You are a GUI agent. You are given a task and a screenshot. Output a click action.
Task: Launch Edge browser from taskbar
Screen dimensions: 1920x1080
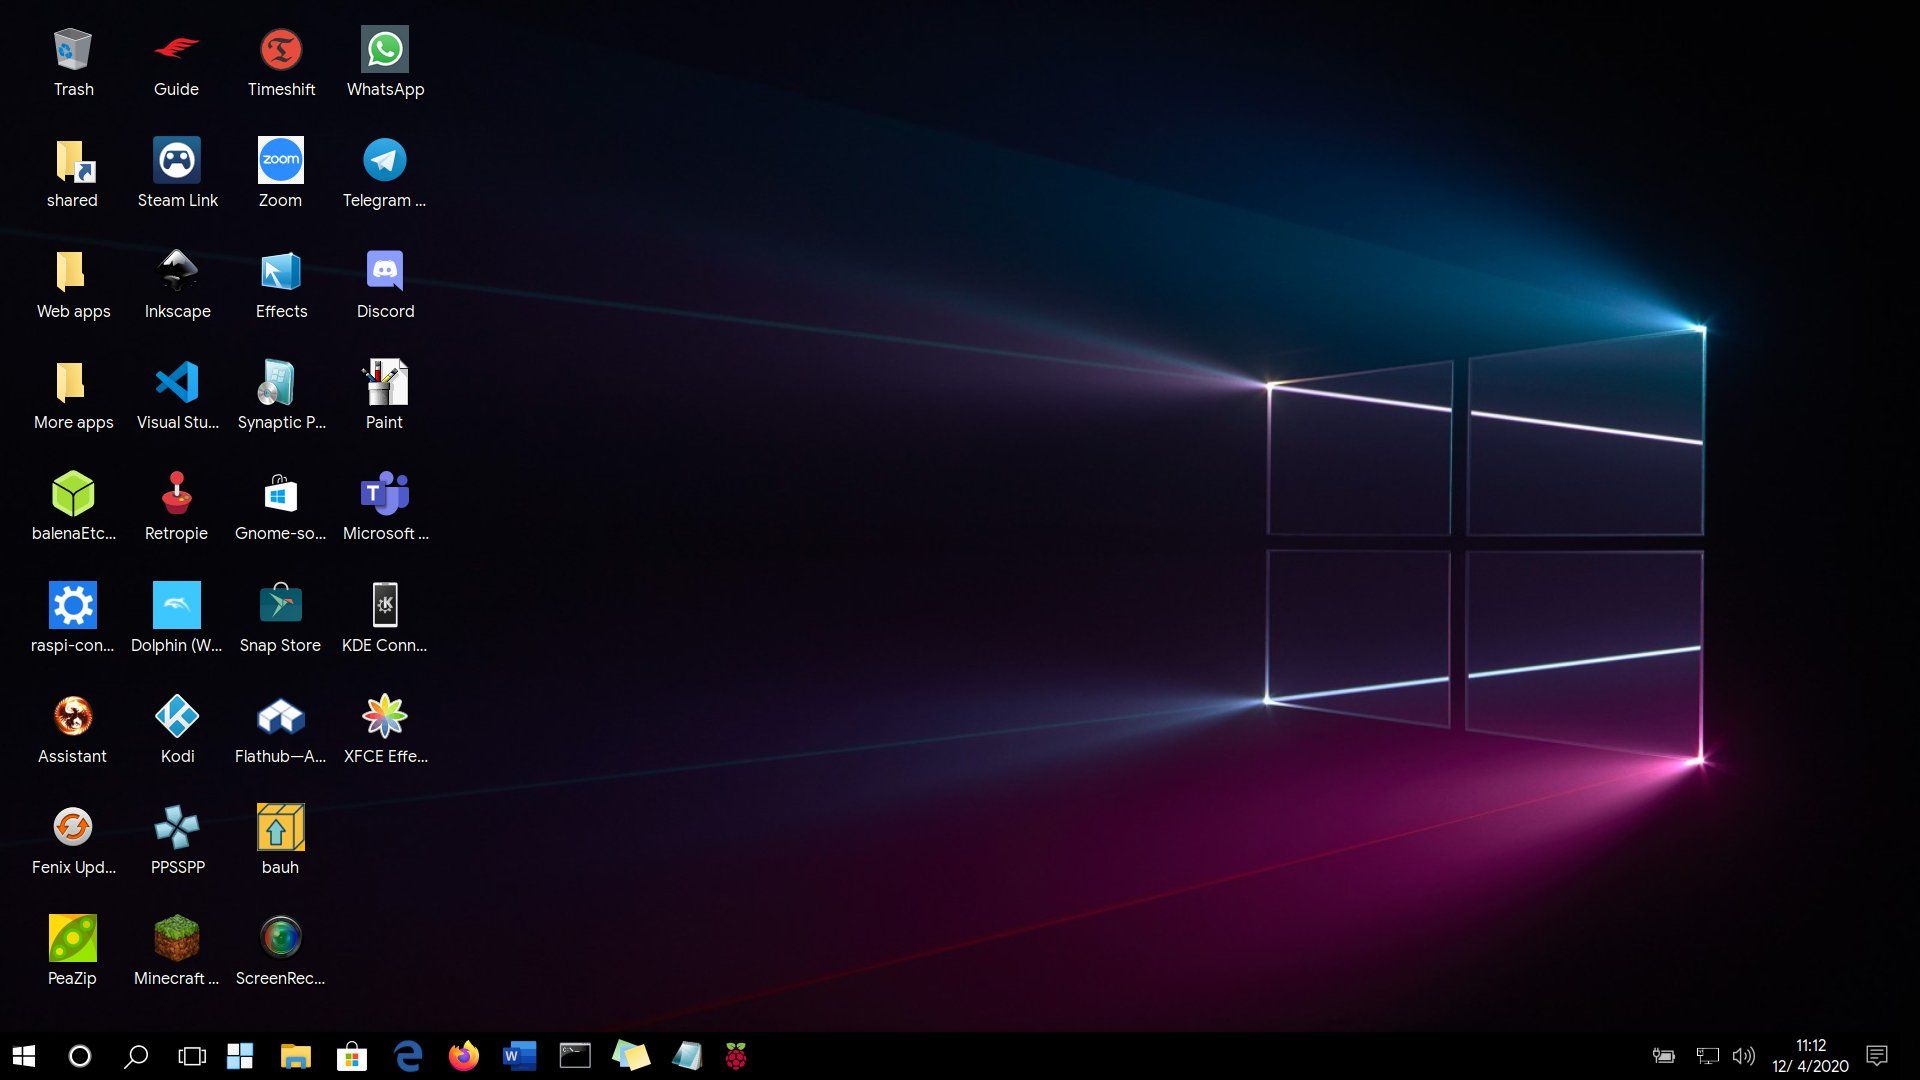point(408,1056)
